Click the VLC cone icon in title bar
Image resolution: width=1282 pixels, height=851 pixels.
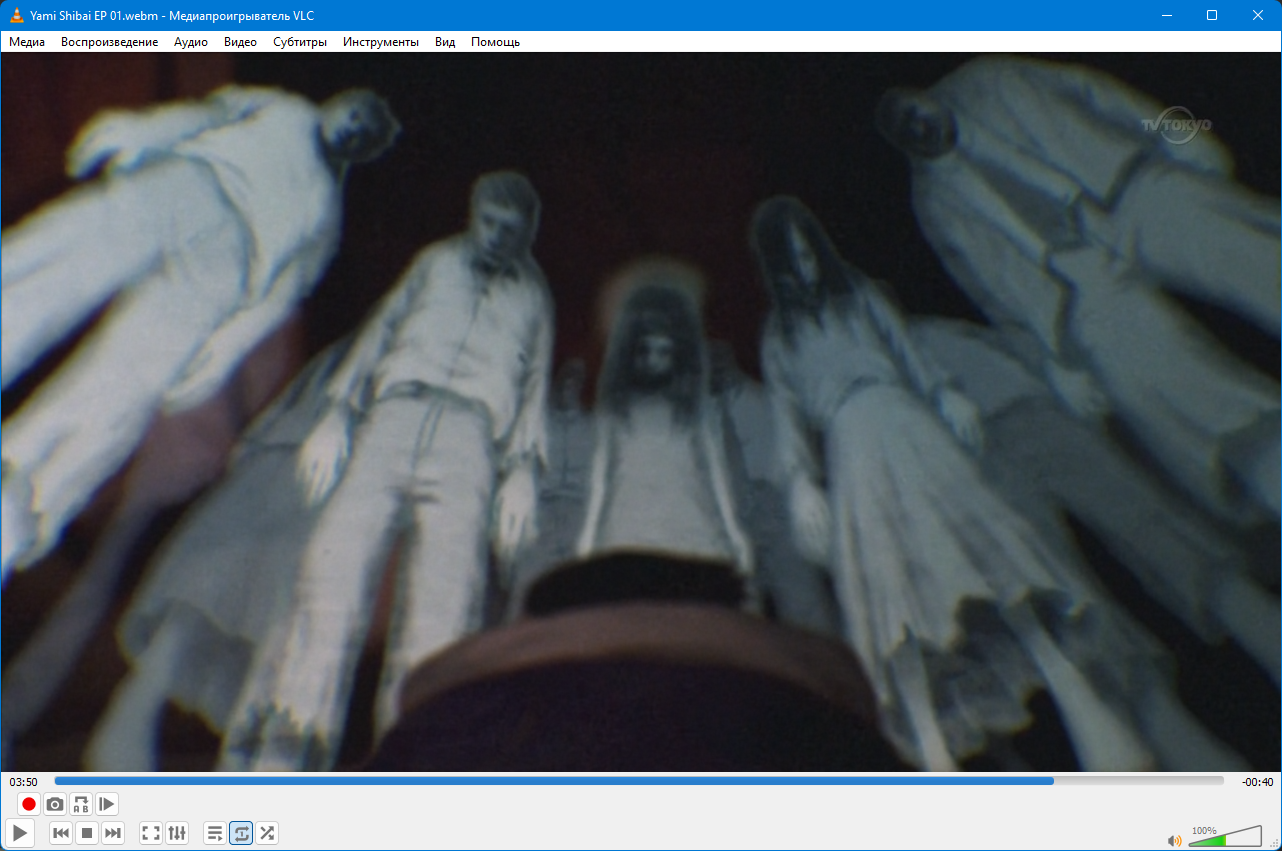[17, 15]
